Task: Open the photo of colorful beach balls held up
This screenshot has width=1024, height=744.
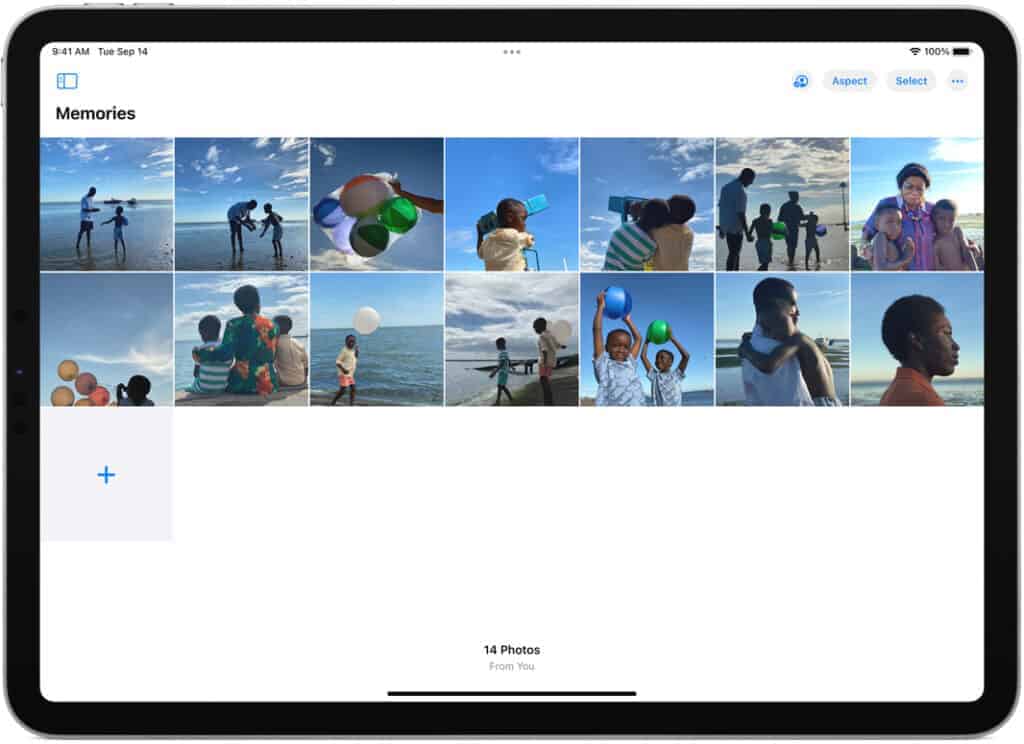Action: pyautogui.click(x=376, y=204)
